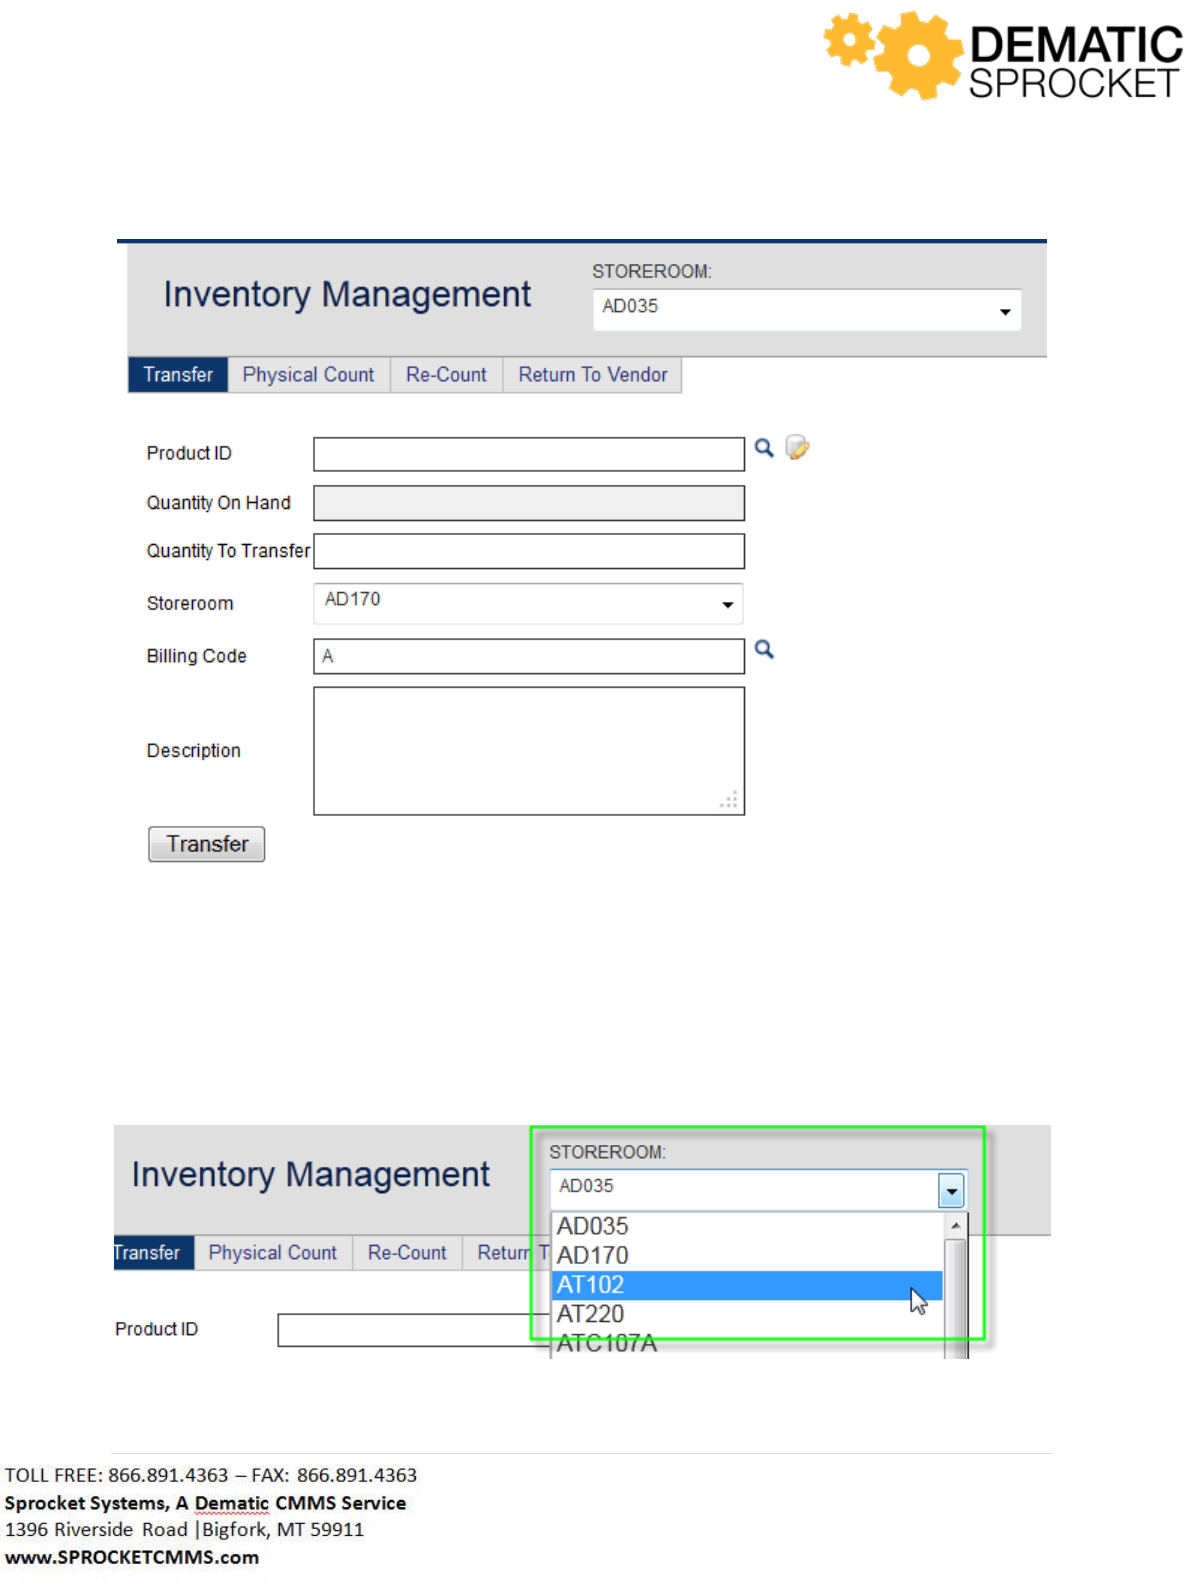Click the Dematic Sprocket gear logo
Image resolution: width=1190 pixels, height=1581 pixels.
pos(894,54)
